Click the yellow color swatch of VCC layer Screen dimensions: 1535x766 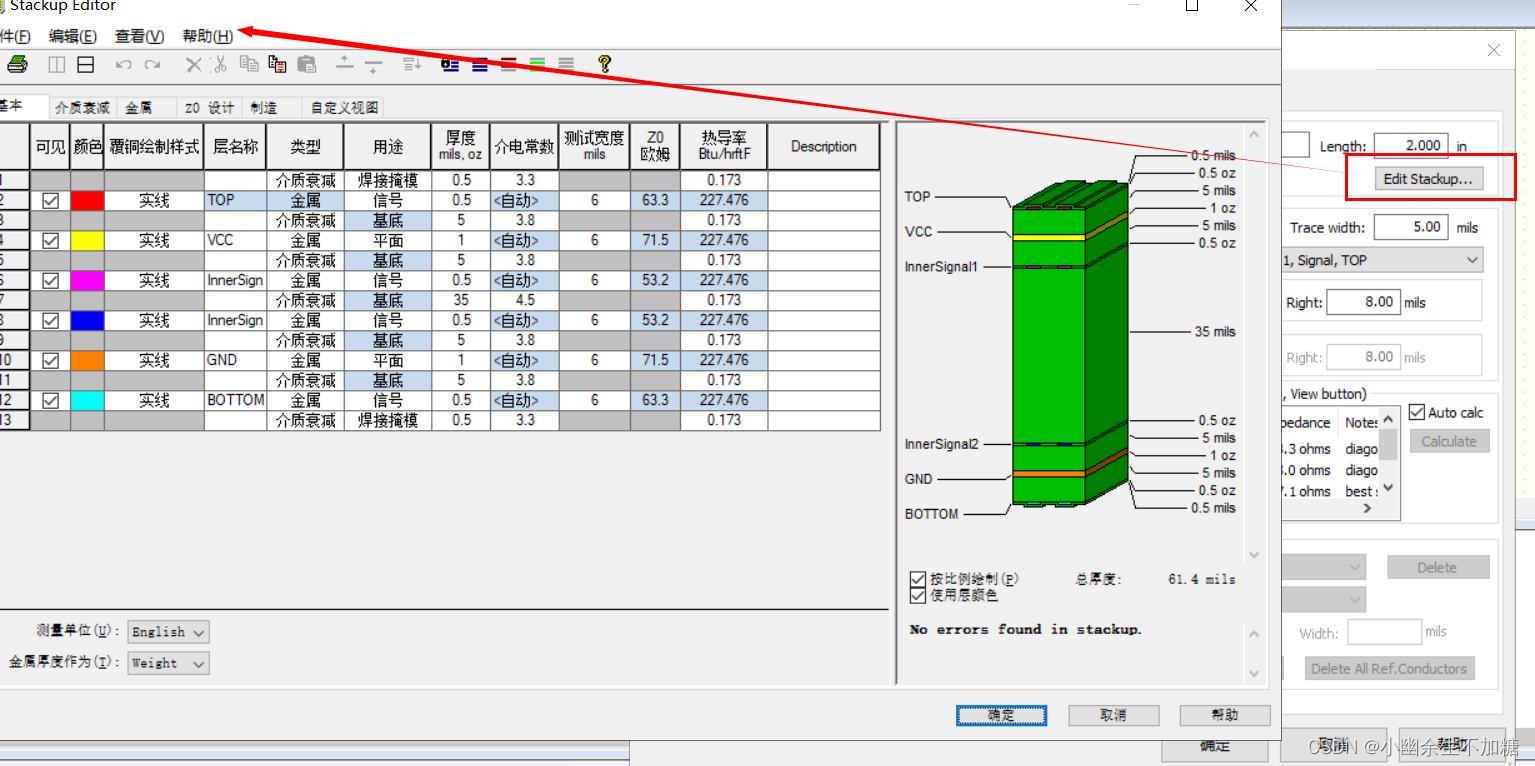87,241
